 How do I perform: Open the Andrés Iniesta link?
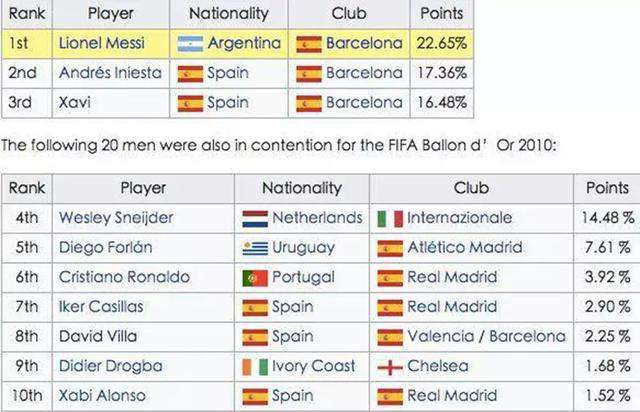coord(110,73)
